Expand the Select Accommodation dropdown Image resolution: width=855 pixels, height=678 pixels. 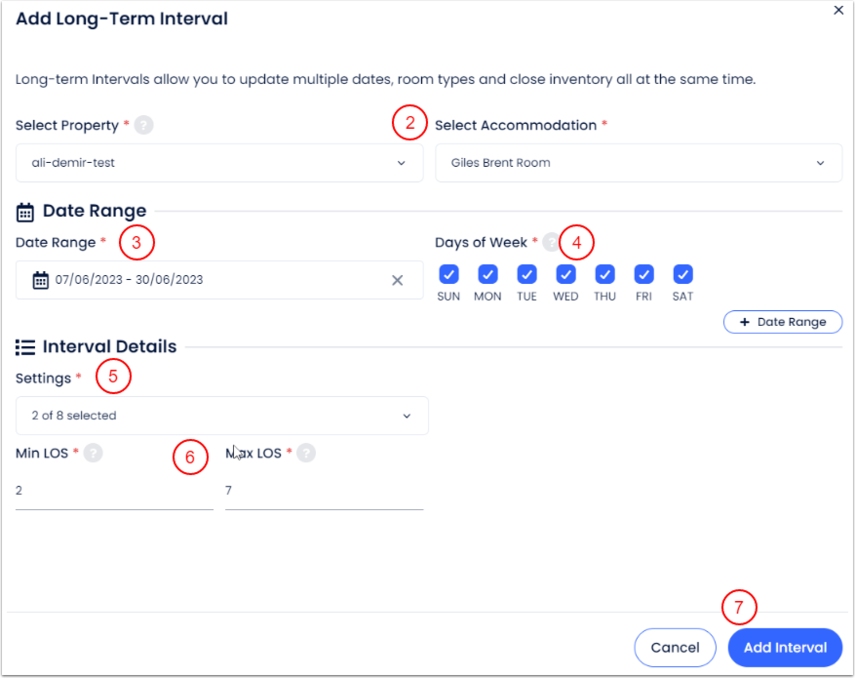tap(638, 163)
